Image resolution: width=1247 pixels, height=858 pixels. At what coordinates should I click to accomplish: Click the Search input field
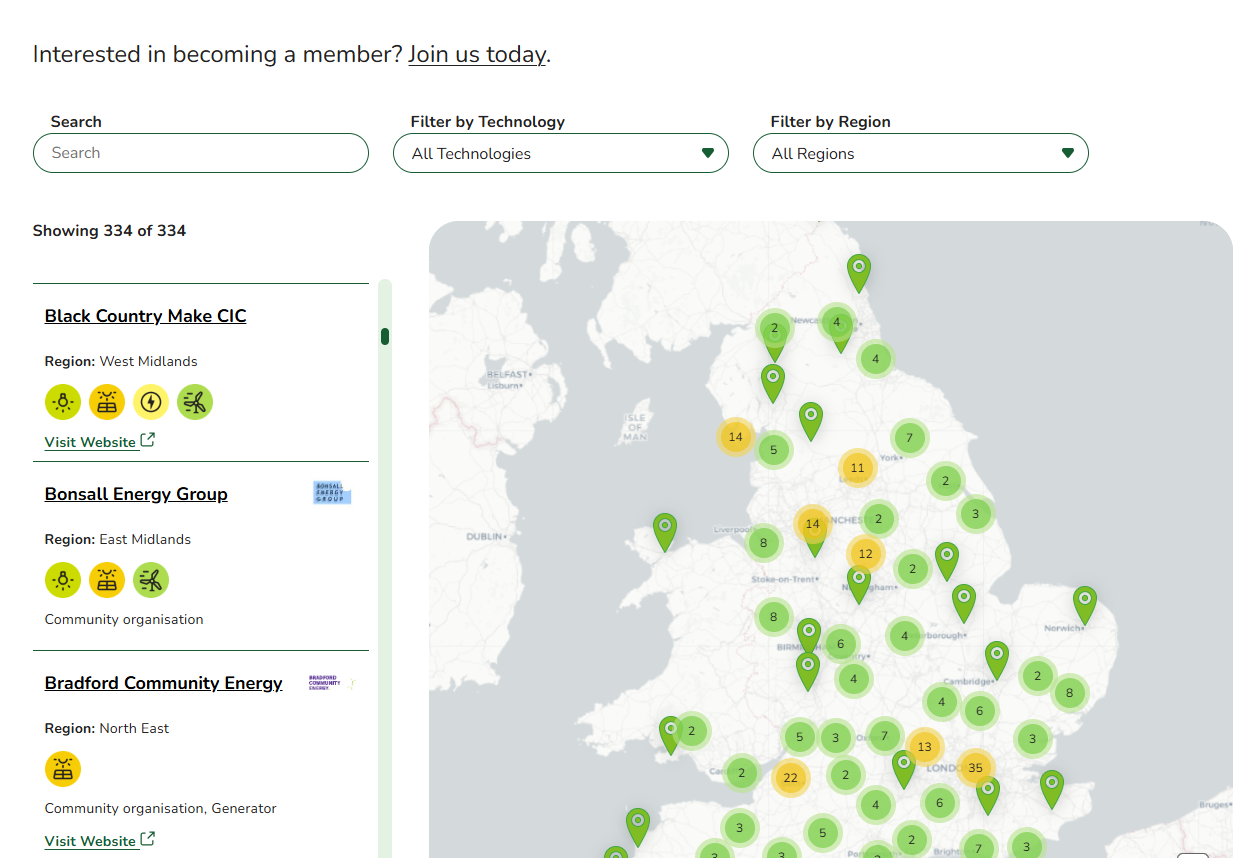pos(200,153)
